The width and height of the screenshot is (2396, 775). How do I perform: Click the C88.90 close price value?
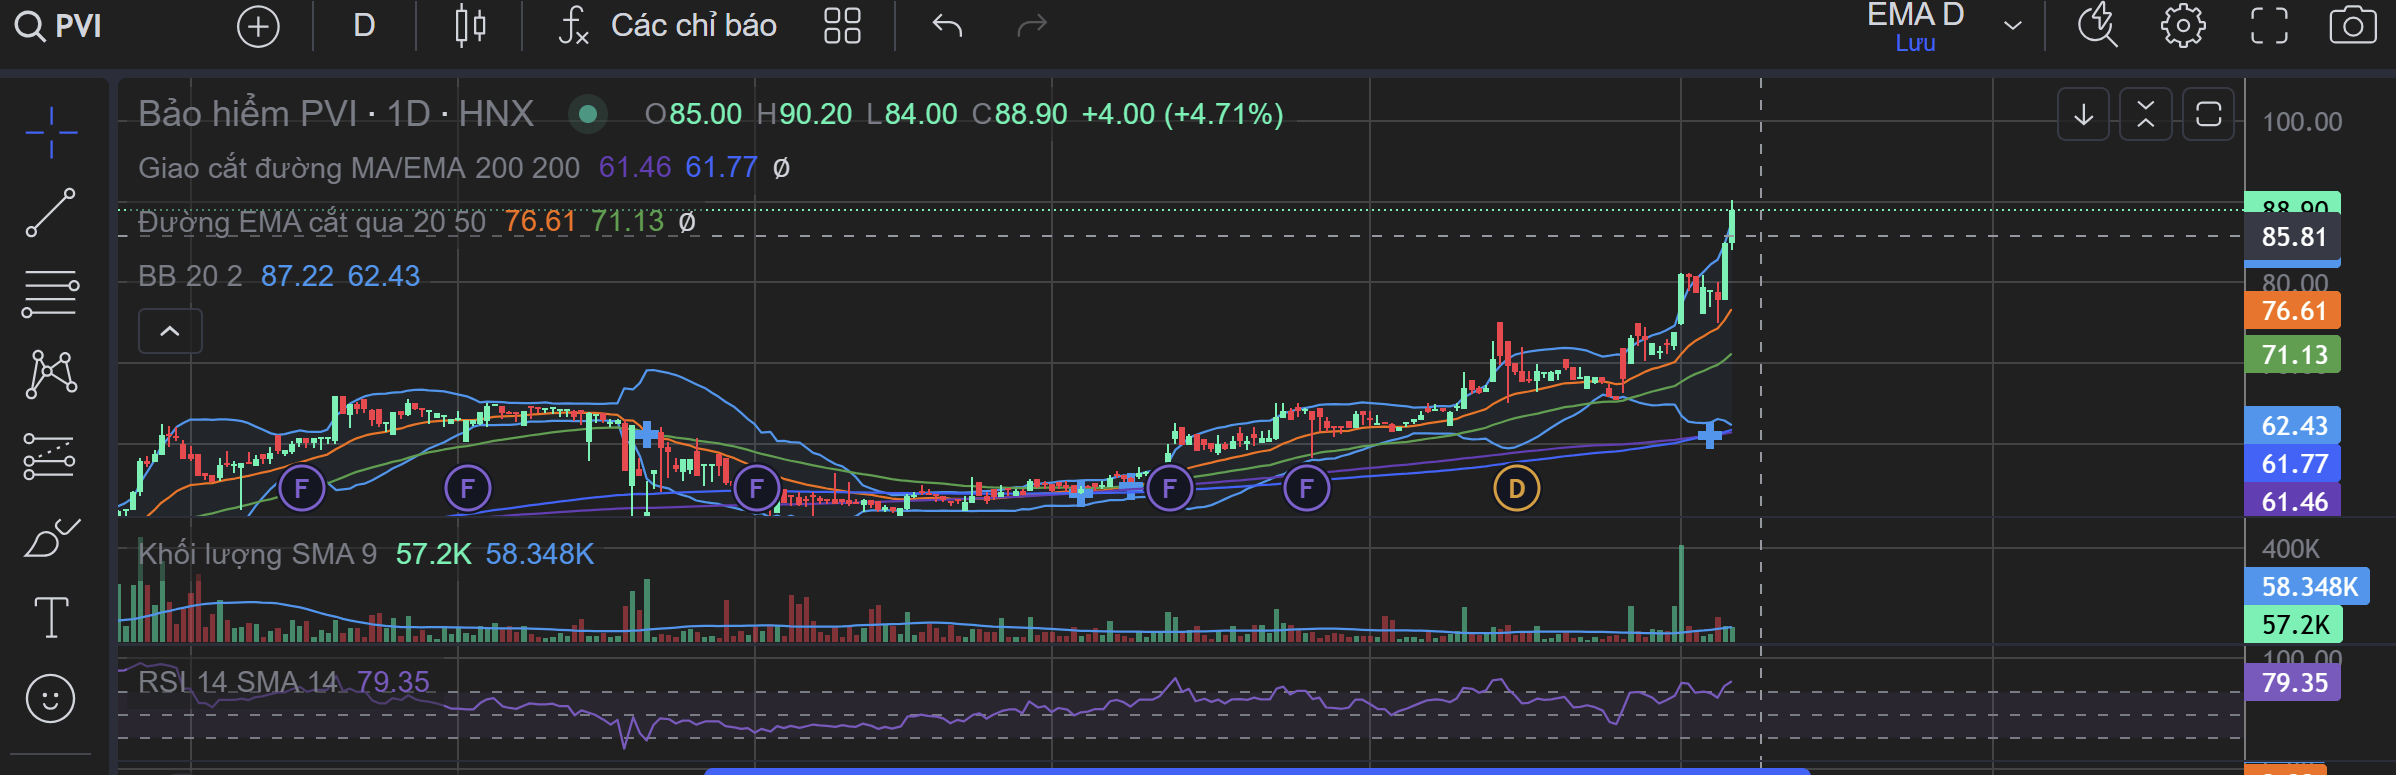(x=1020, y=114)
